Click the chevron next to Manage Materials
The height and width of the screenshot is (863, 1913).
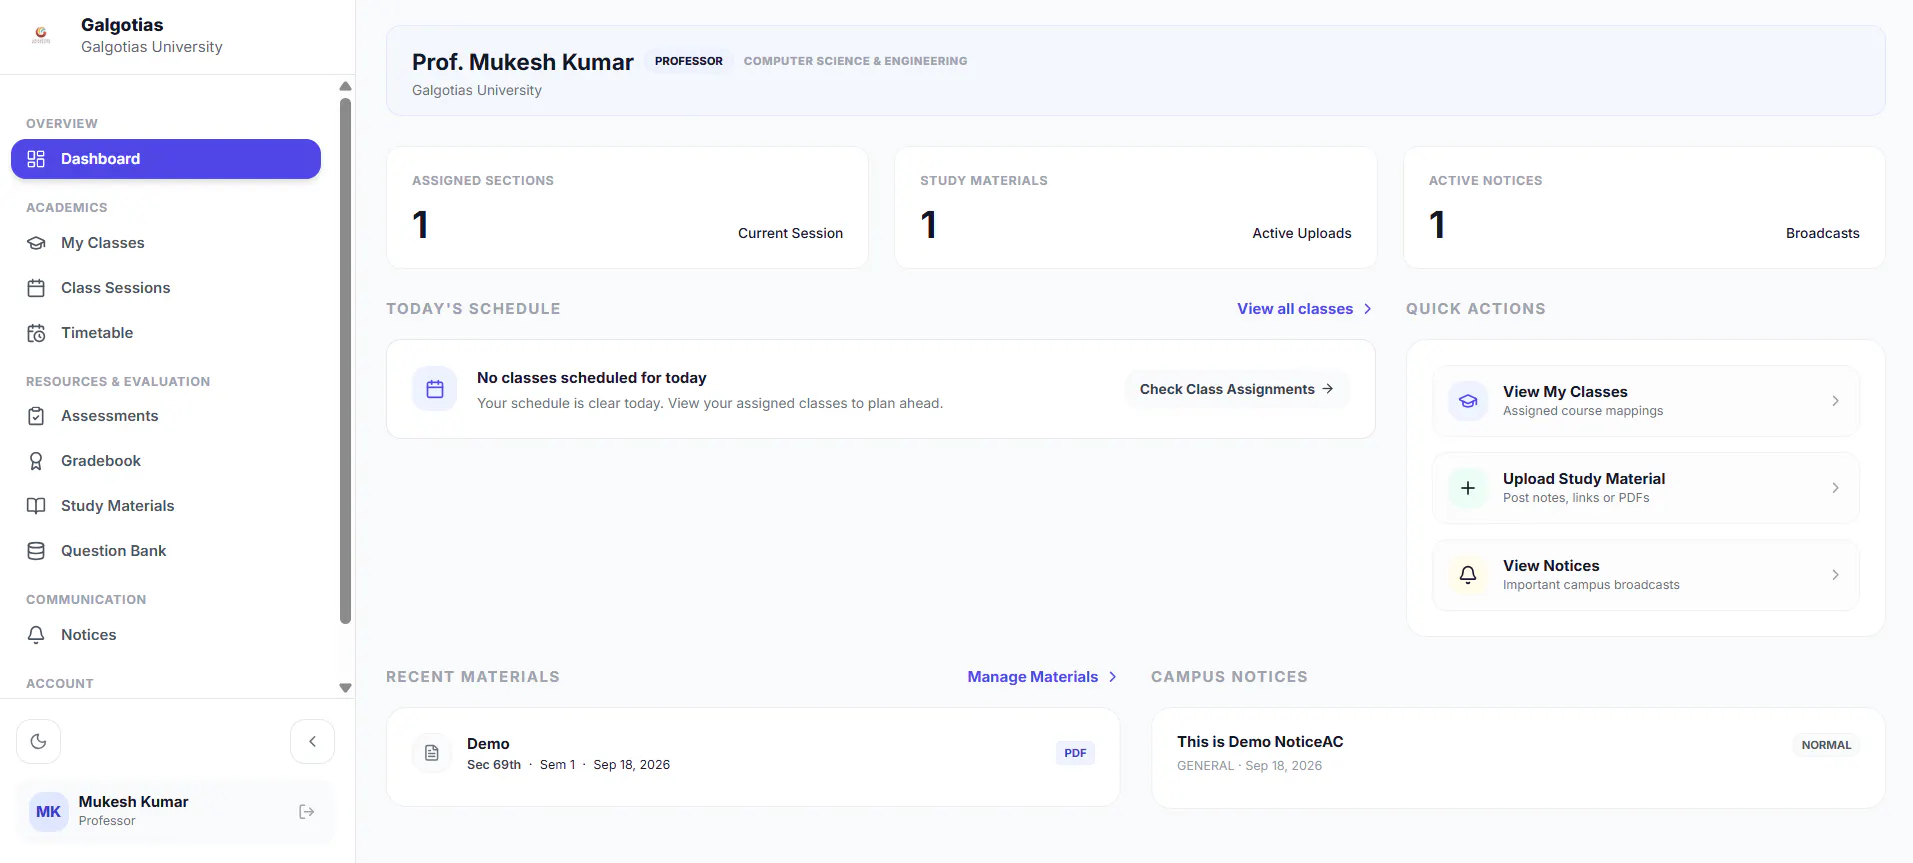(1112, 677)
